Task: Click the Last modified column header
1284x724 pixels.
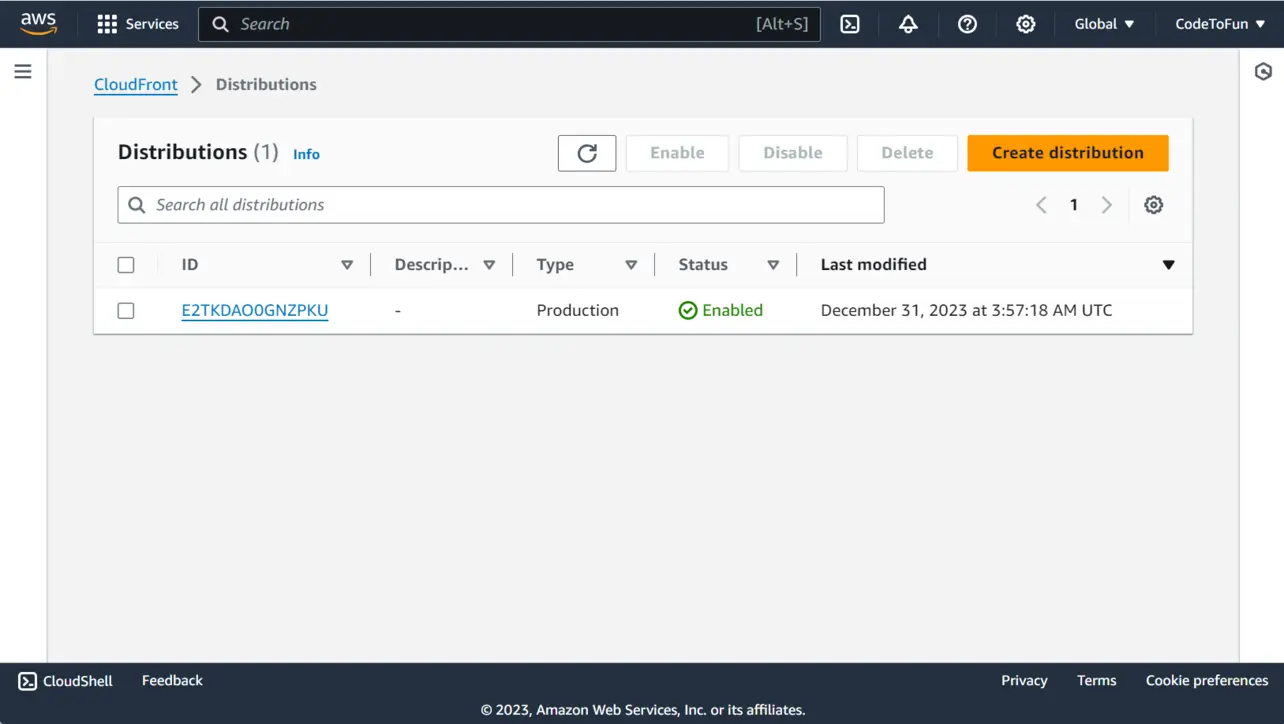Action: tap(874, 265)
